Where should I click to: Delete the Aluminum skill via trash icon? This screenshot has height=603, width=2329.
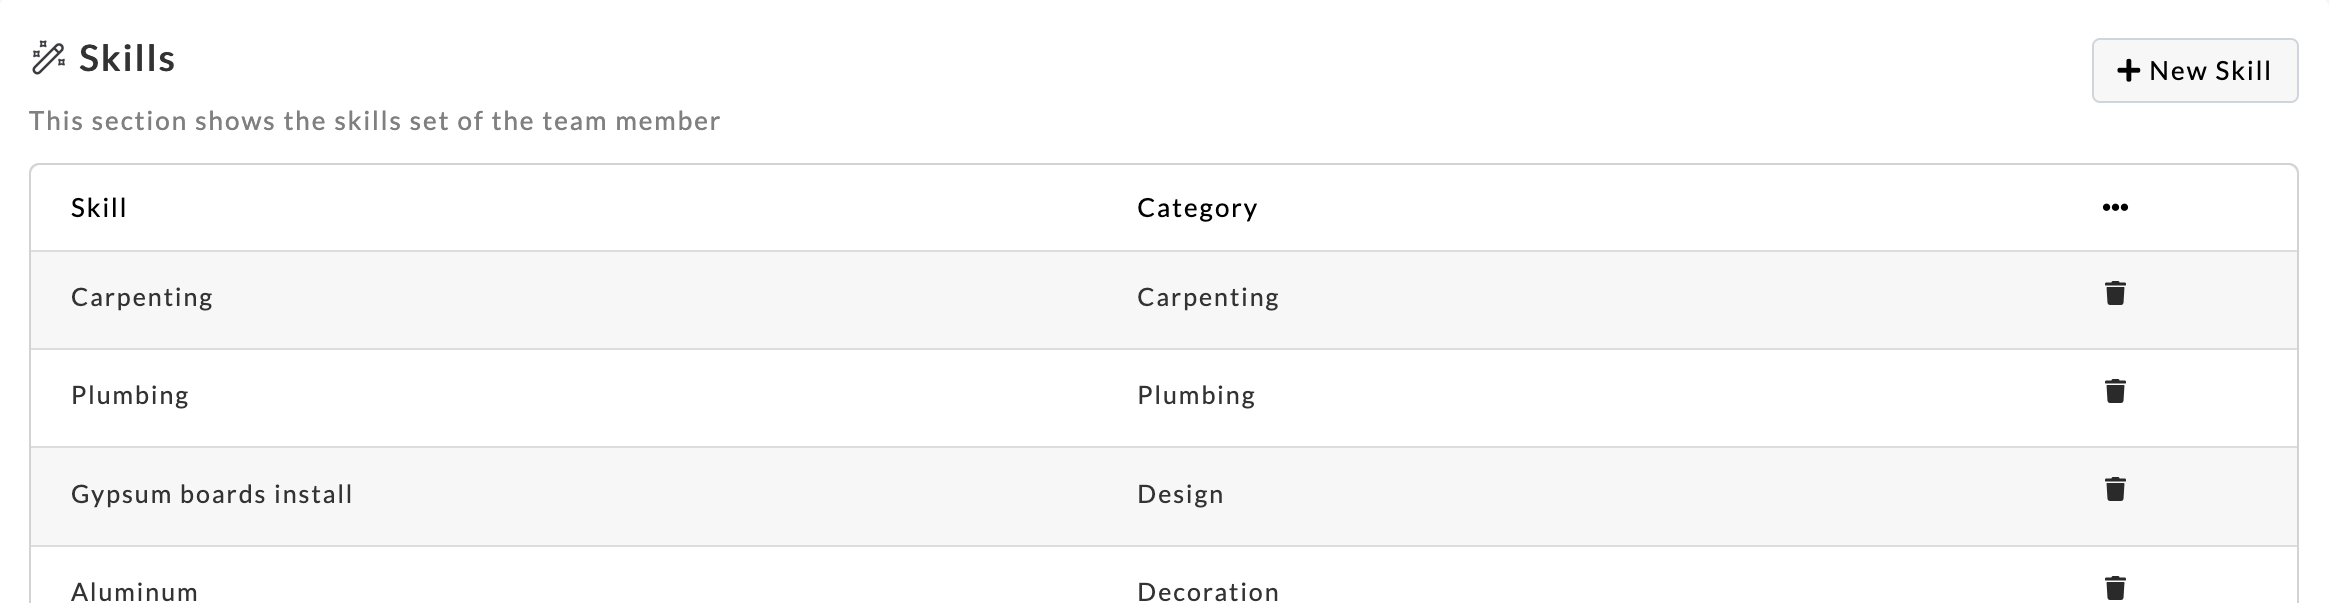[2114, 588]
